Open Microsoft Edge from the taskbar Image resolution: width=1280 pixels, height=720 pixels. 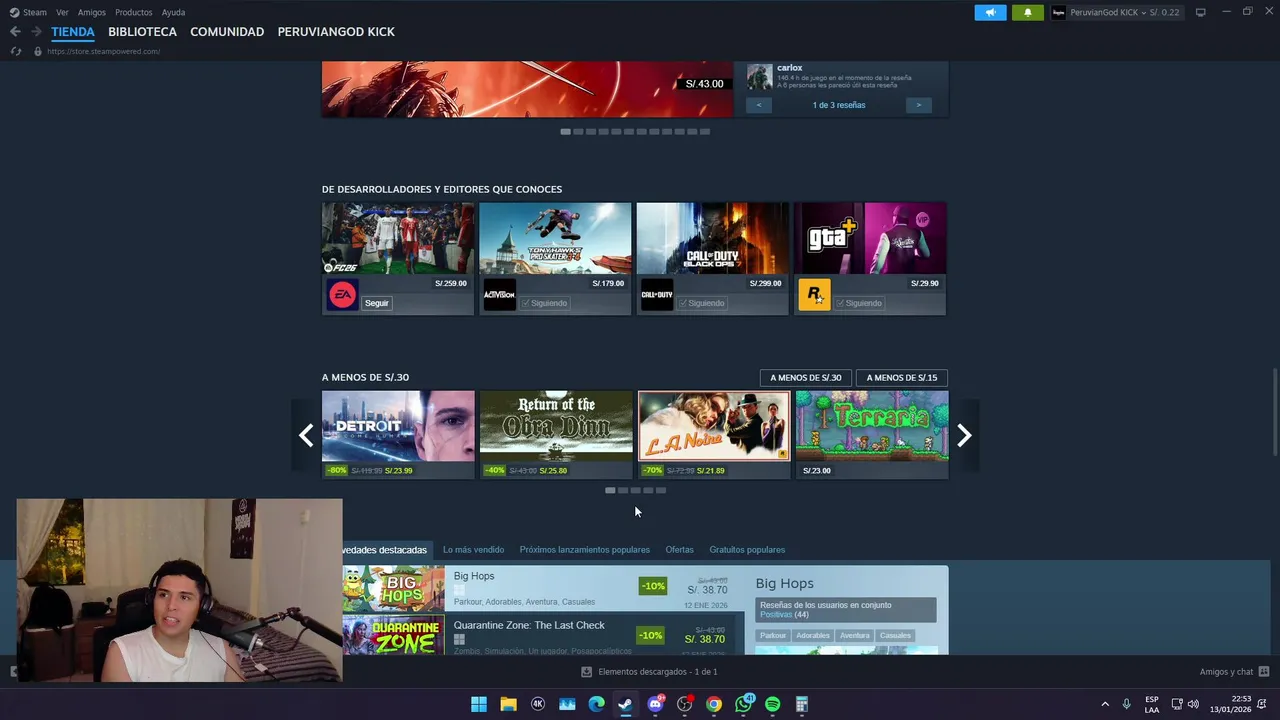tap(596, 704)
